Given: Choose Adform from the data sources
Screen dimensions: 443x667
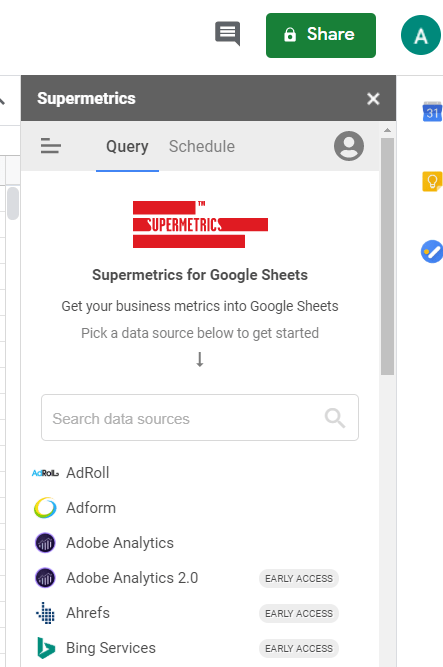Looking at the screenshot, I should (x=200, y=507).
